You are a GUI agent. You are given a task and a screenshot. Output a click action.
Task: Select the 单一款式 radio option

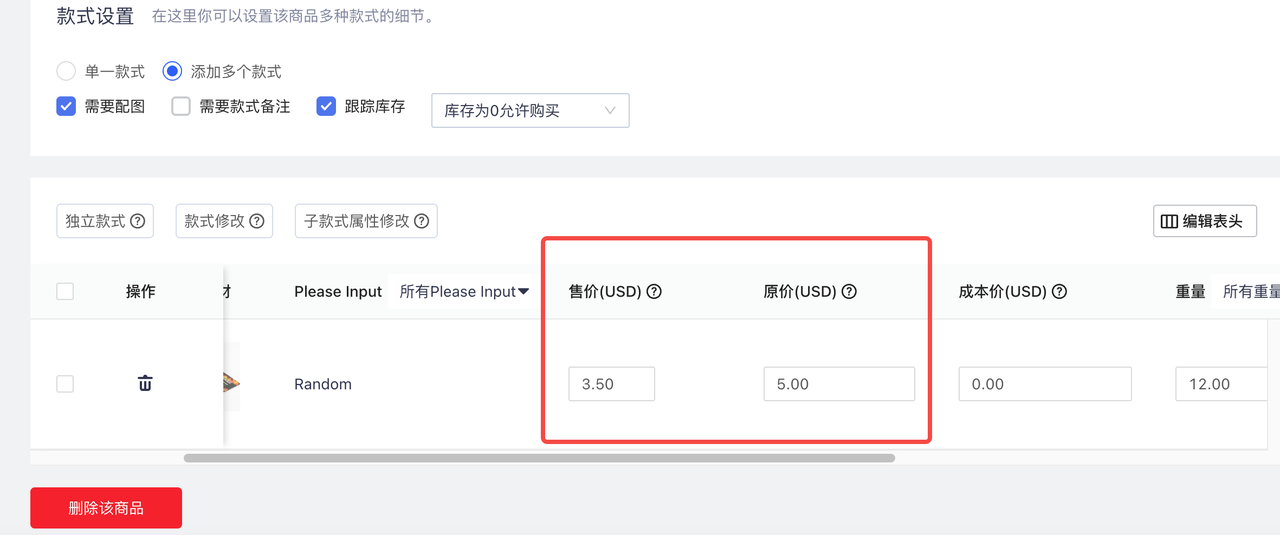(66, 71)
